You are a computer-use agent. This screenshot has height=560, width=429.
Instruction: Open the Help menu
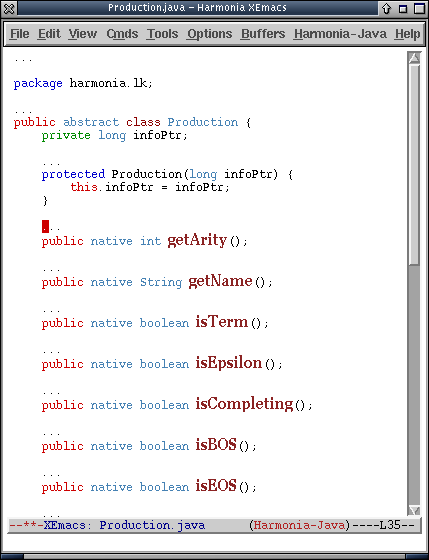408,34
